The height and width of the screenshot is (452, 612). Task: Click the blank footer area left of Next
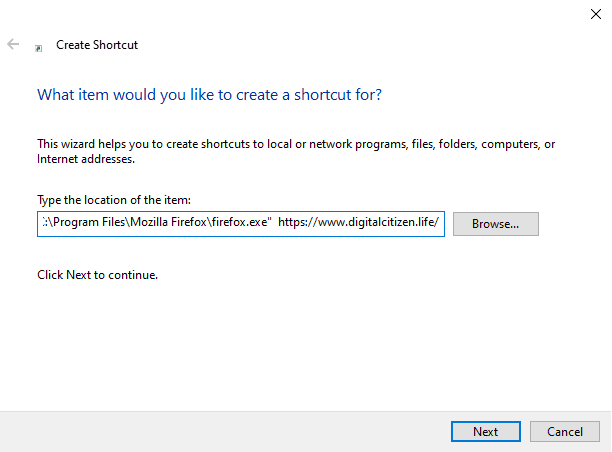pos(220,431)
